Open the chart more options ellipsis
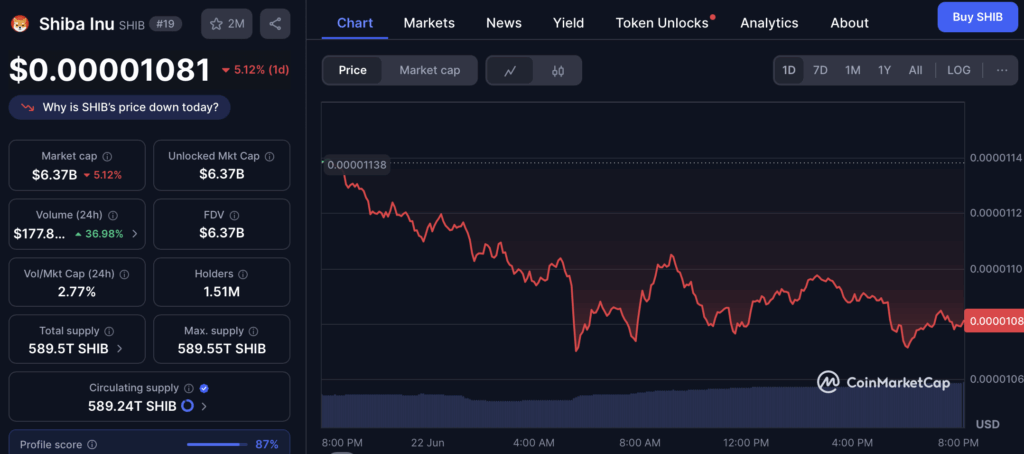 [x=1002, y=71]
